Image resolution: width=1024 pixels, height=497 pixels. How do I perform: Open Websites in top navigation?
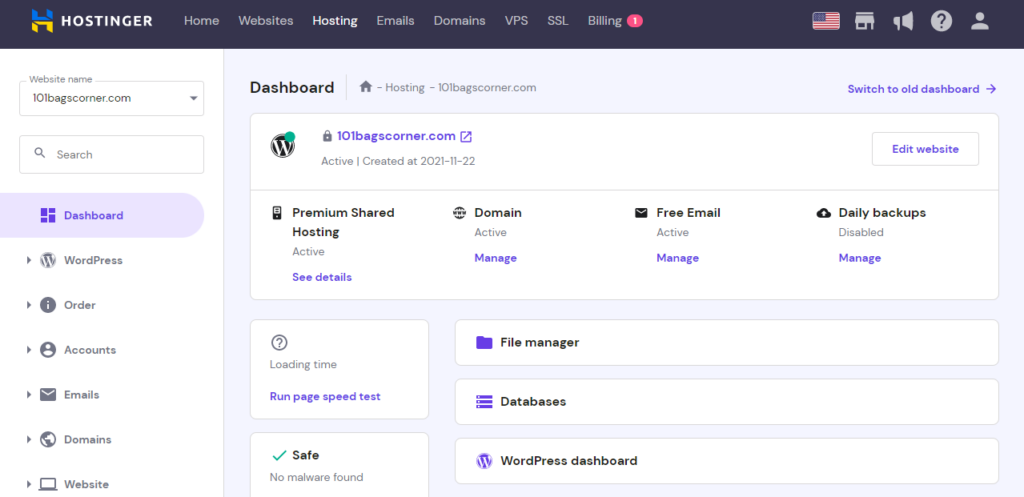266,21
